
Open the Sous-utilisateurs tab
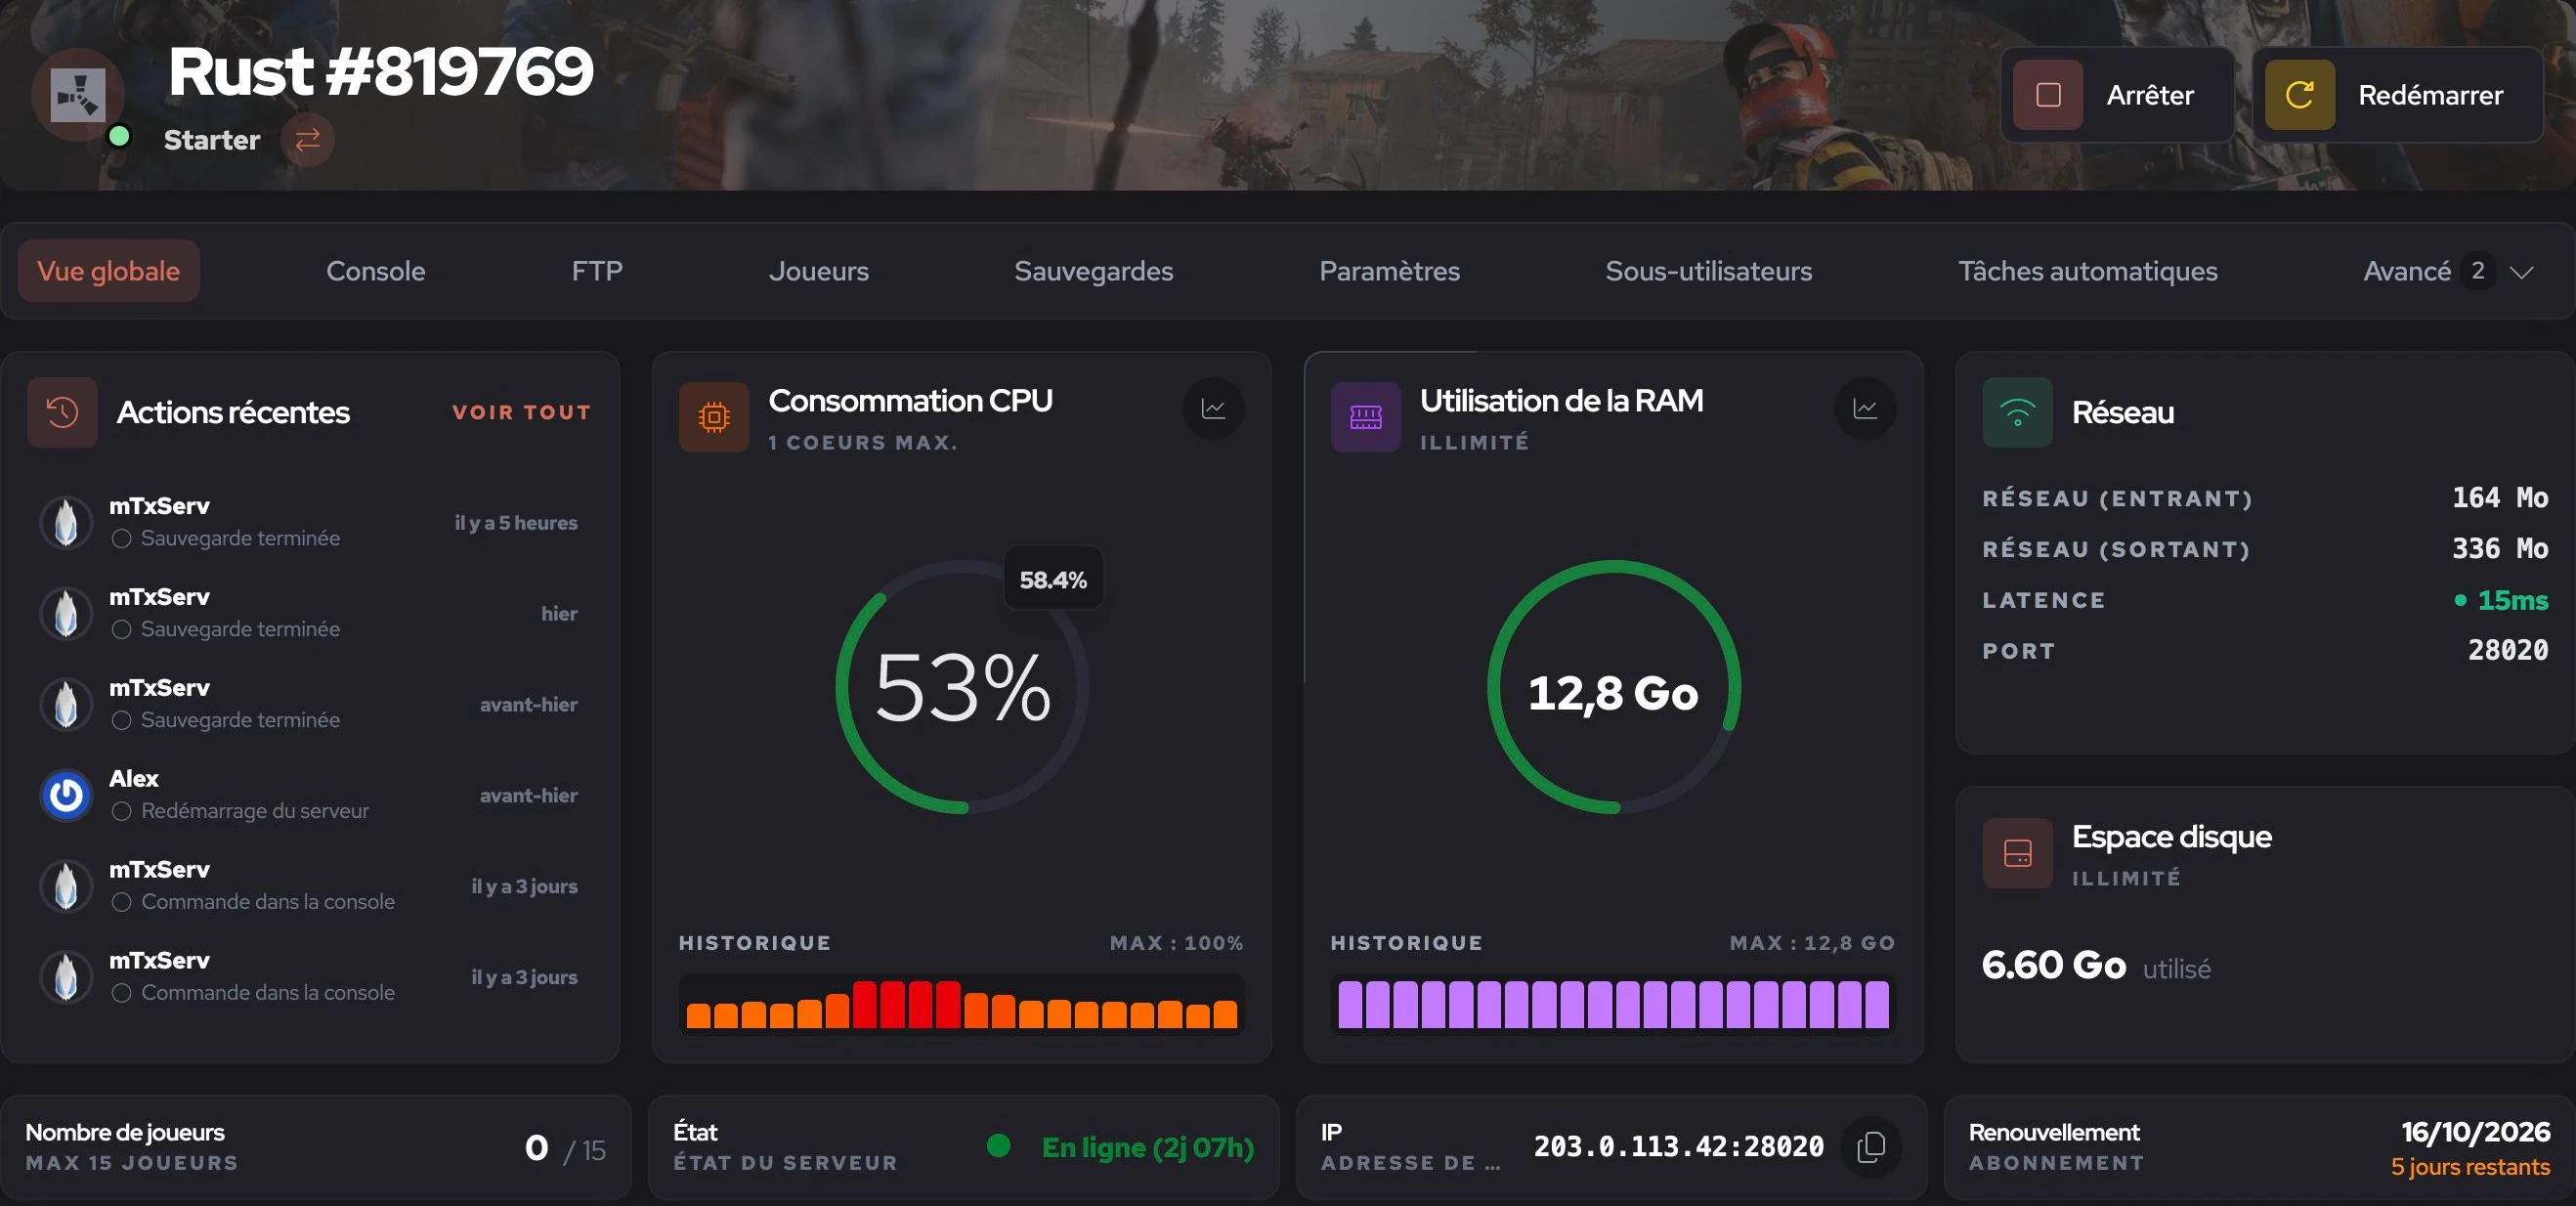[1709, 271]
